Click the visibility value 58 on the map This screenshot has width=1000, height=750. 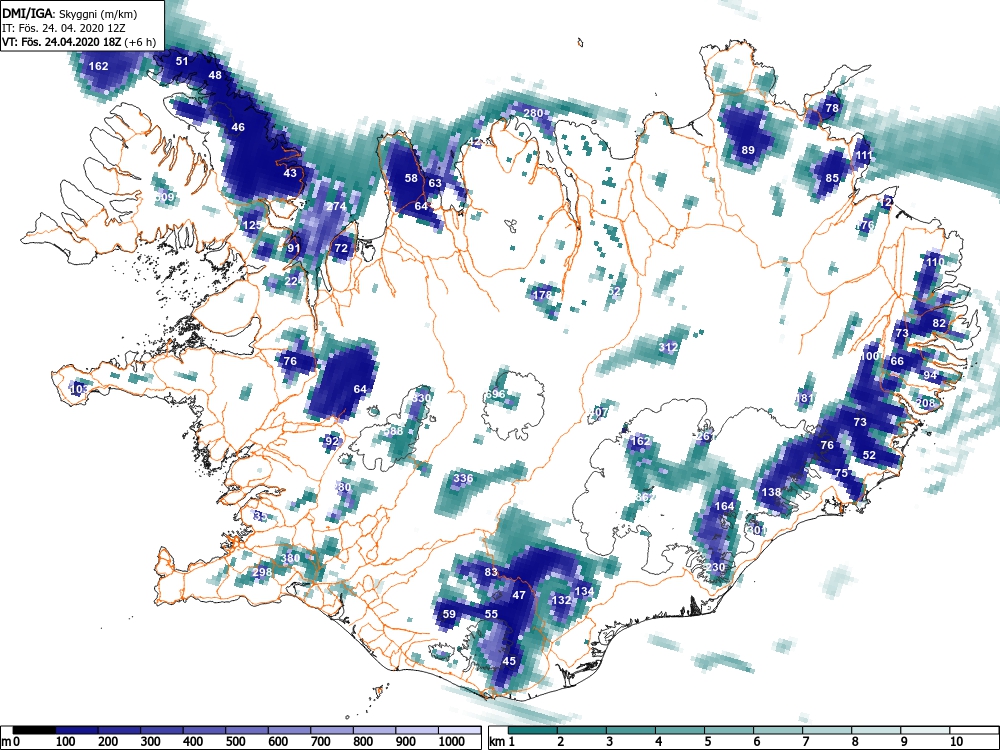pos(411,178)
